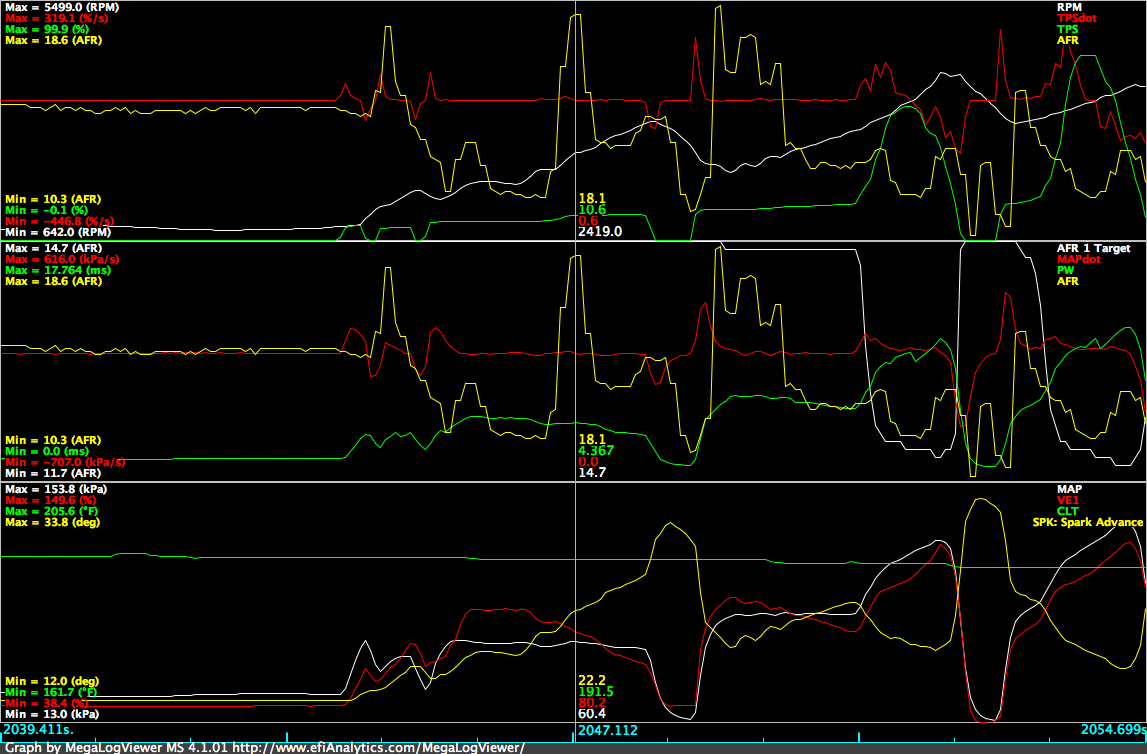Click the Max = 616.0 (kPa/s) readout
This screenshot has width=1147, height=754.
tap(62, 260)
